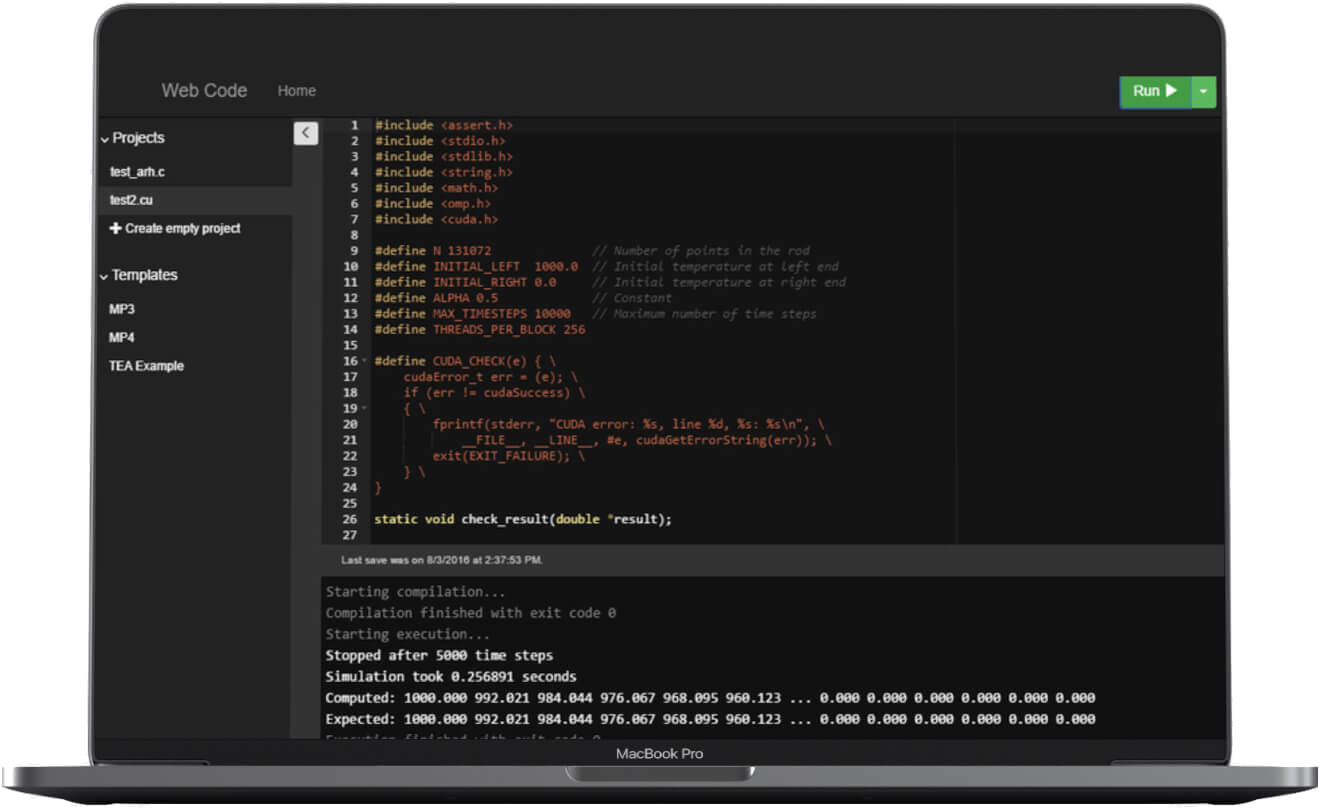
Task: Open the MP3 template
Action: point(122,309)
